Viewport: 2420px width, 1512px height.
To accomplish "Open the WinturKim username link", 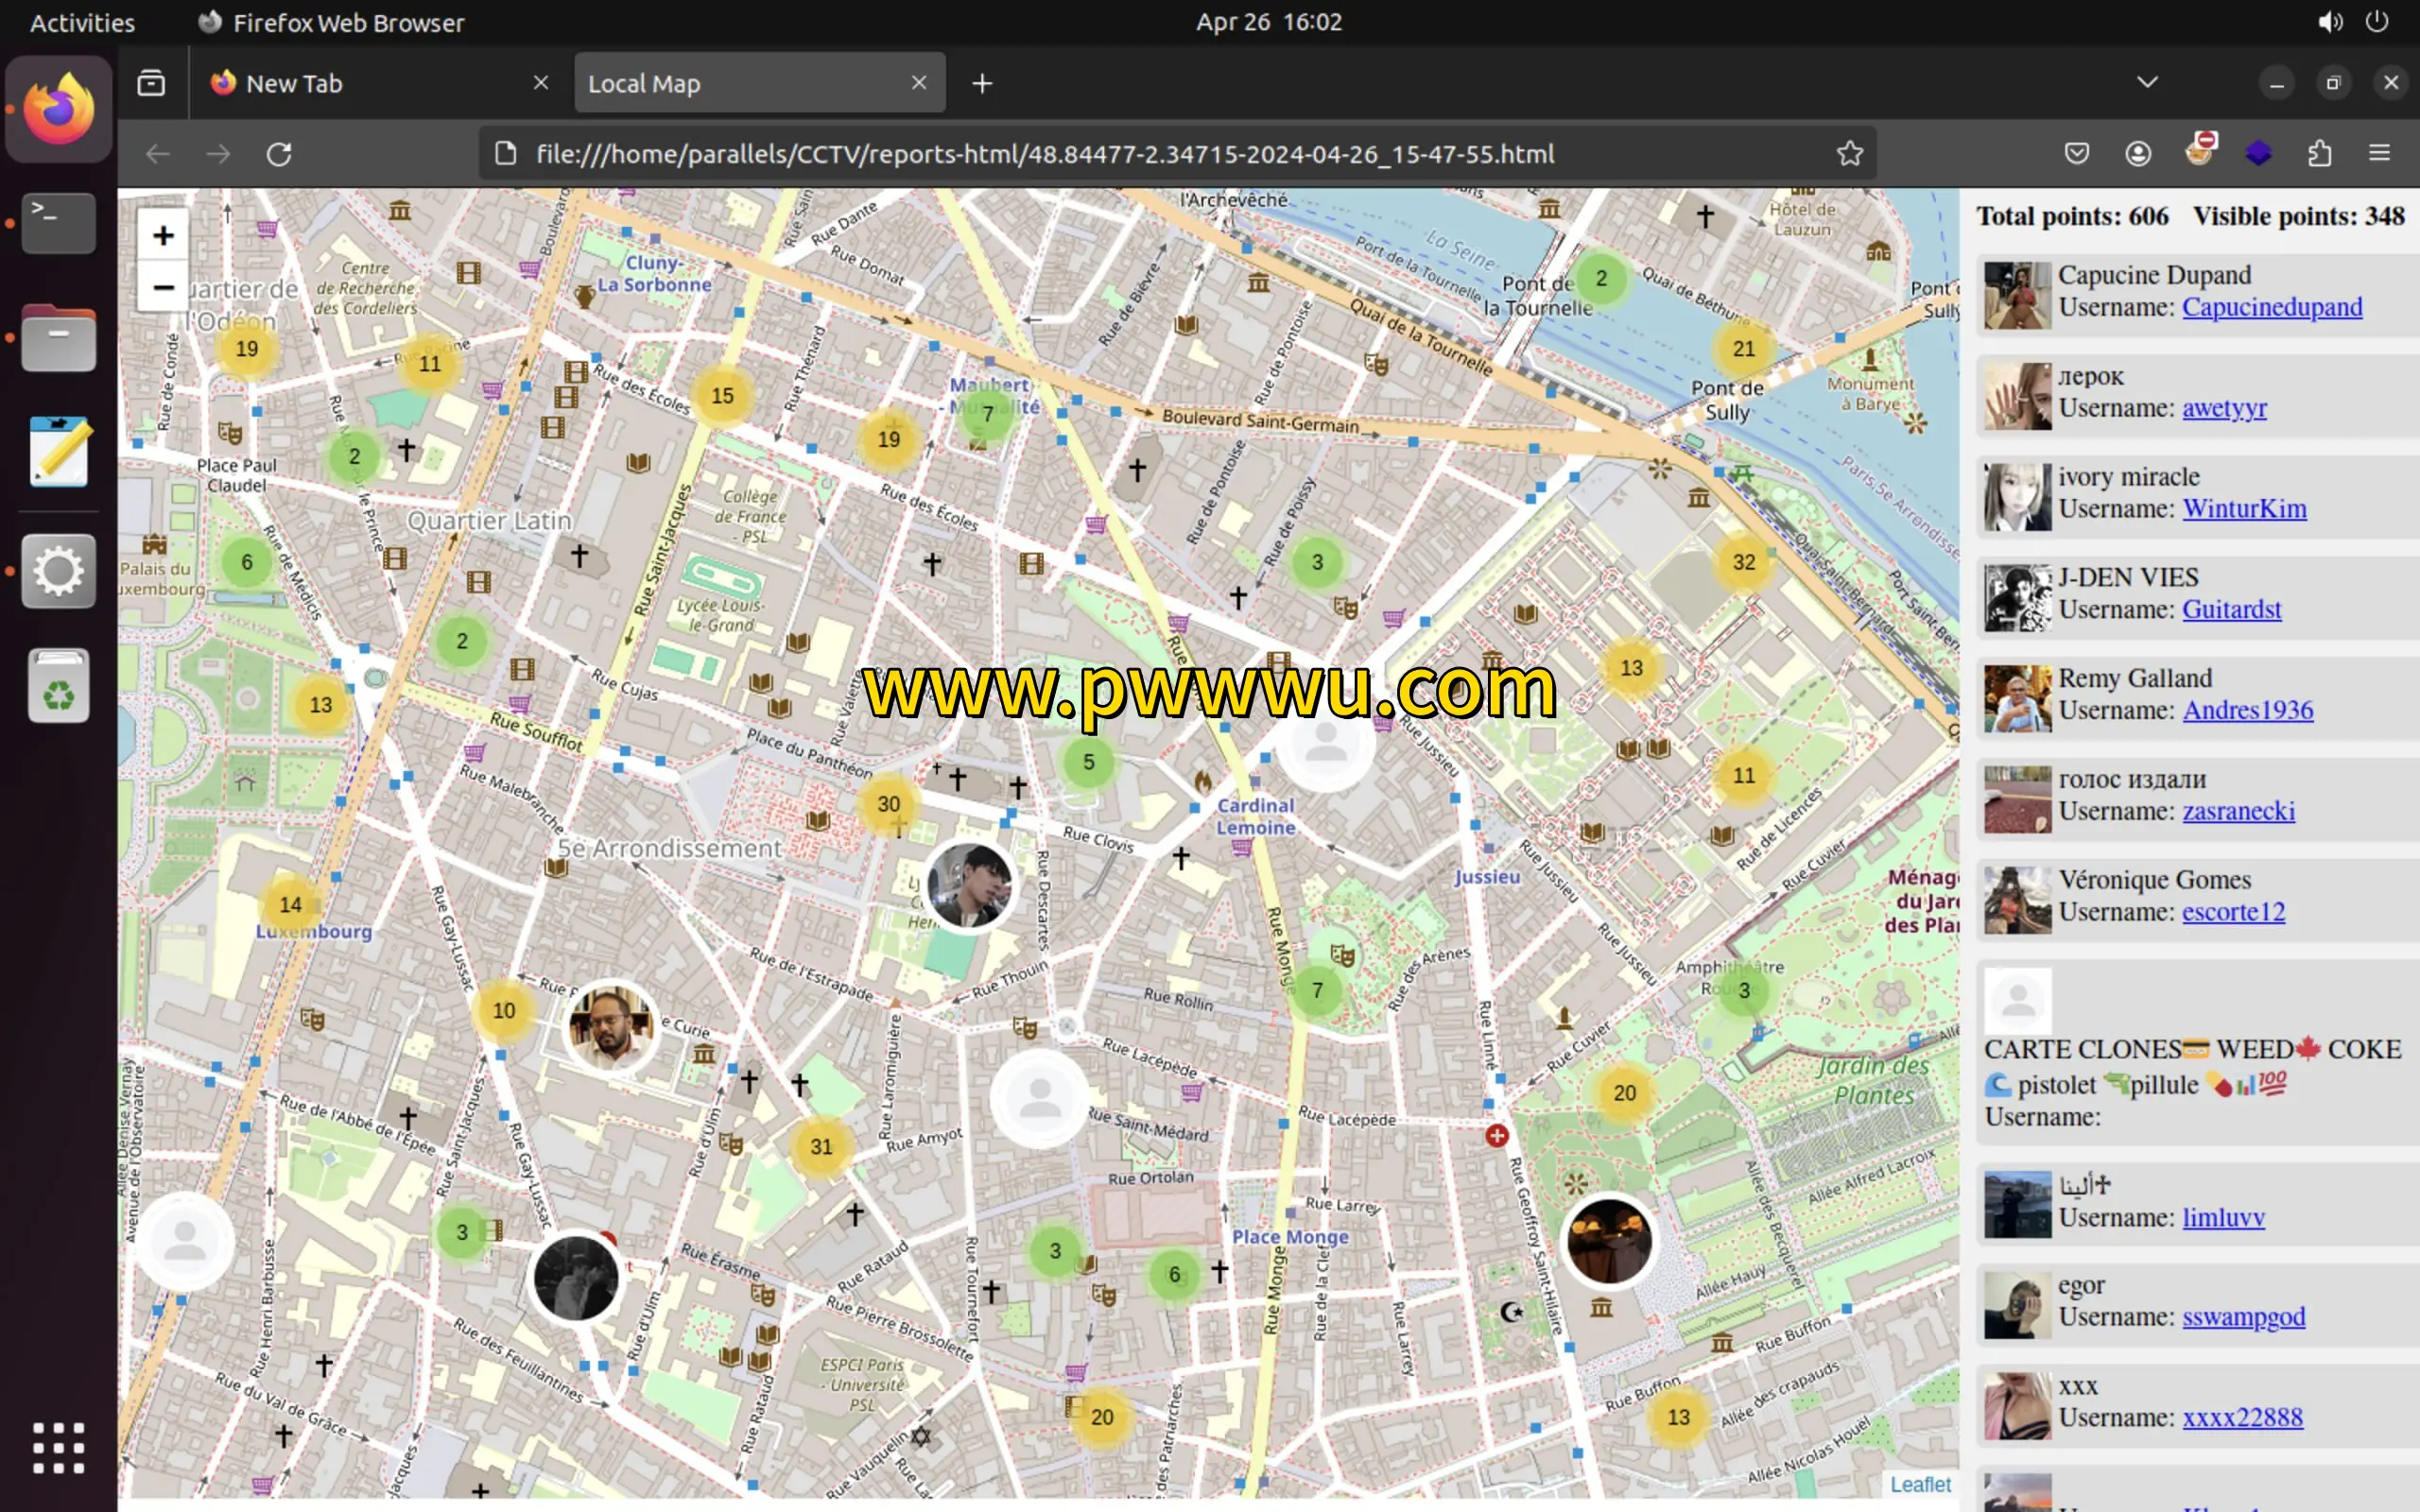I will 2243,509.
